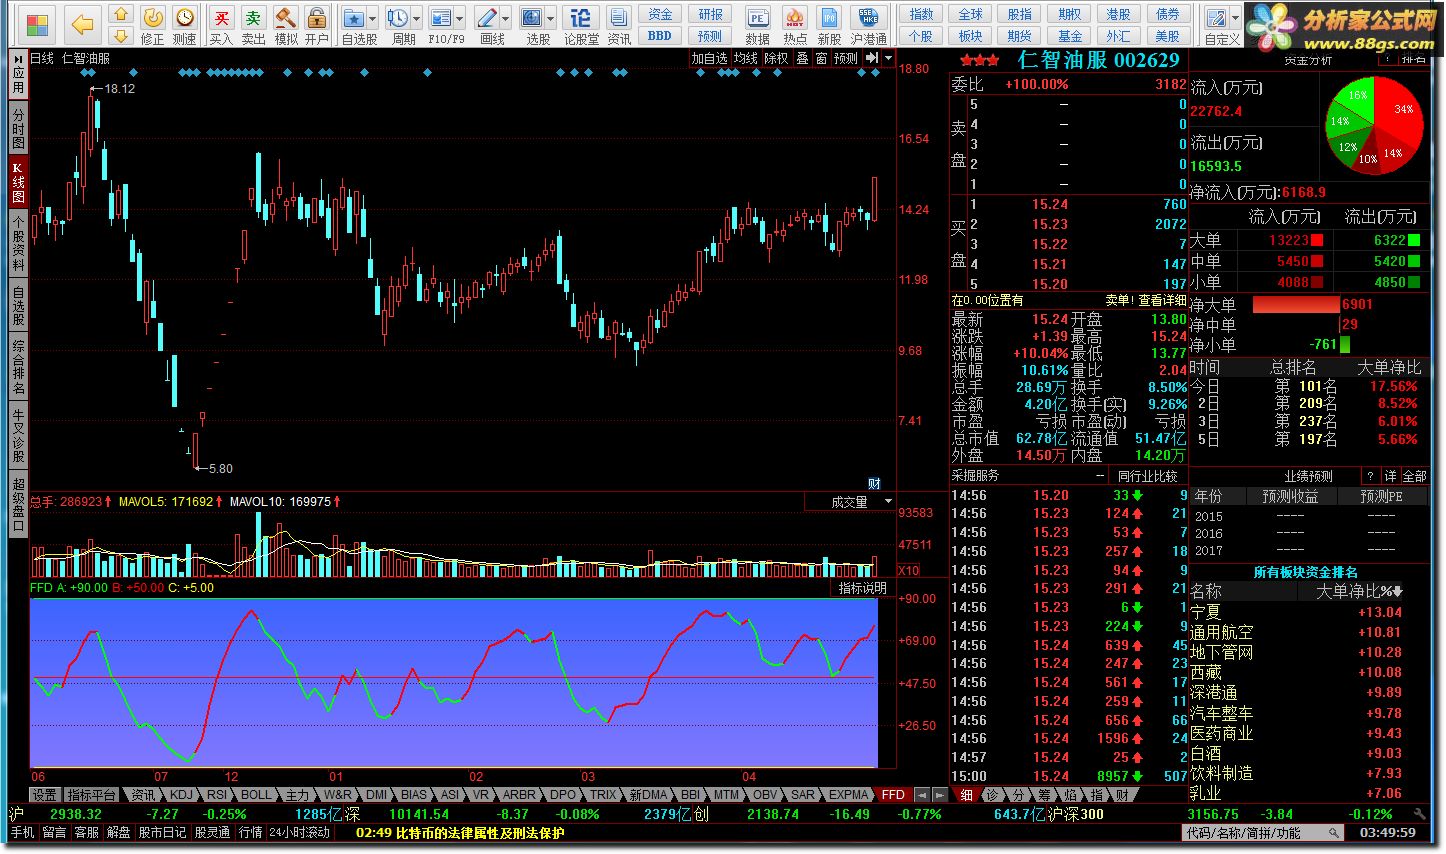Toggle 均线 moving averages on chart
The height and width of the screenshot is (854, 1446).
[x=745, y=59]
